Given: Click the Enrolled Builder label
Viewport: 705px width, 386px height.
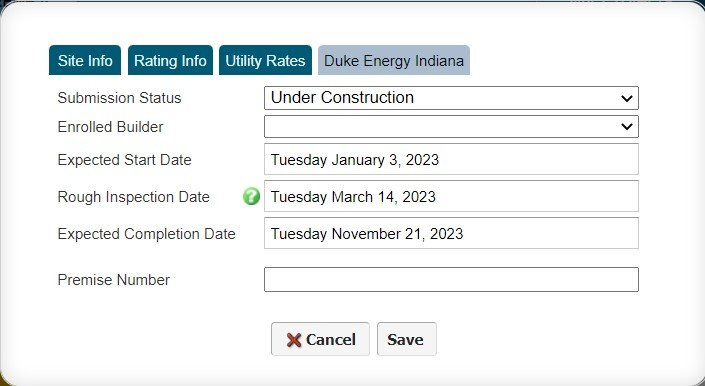Looking at the screenshot, I should (x=111, y=127).
